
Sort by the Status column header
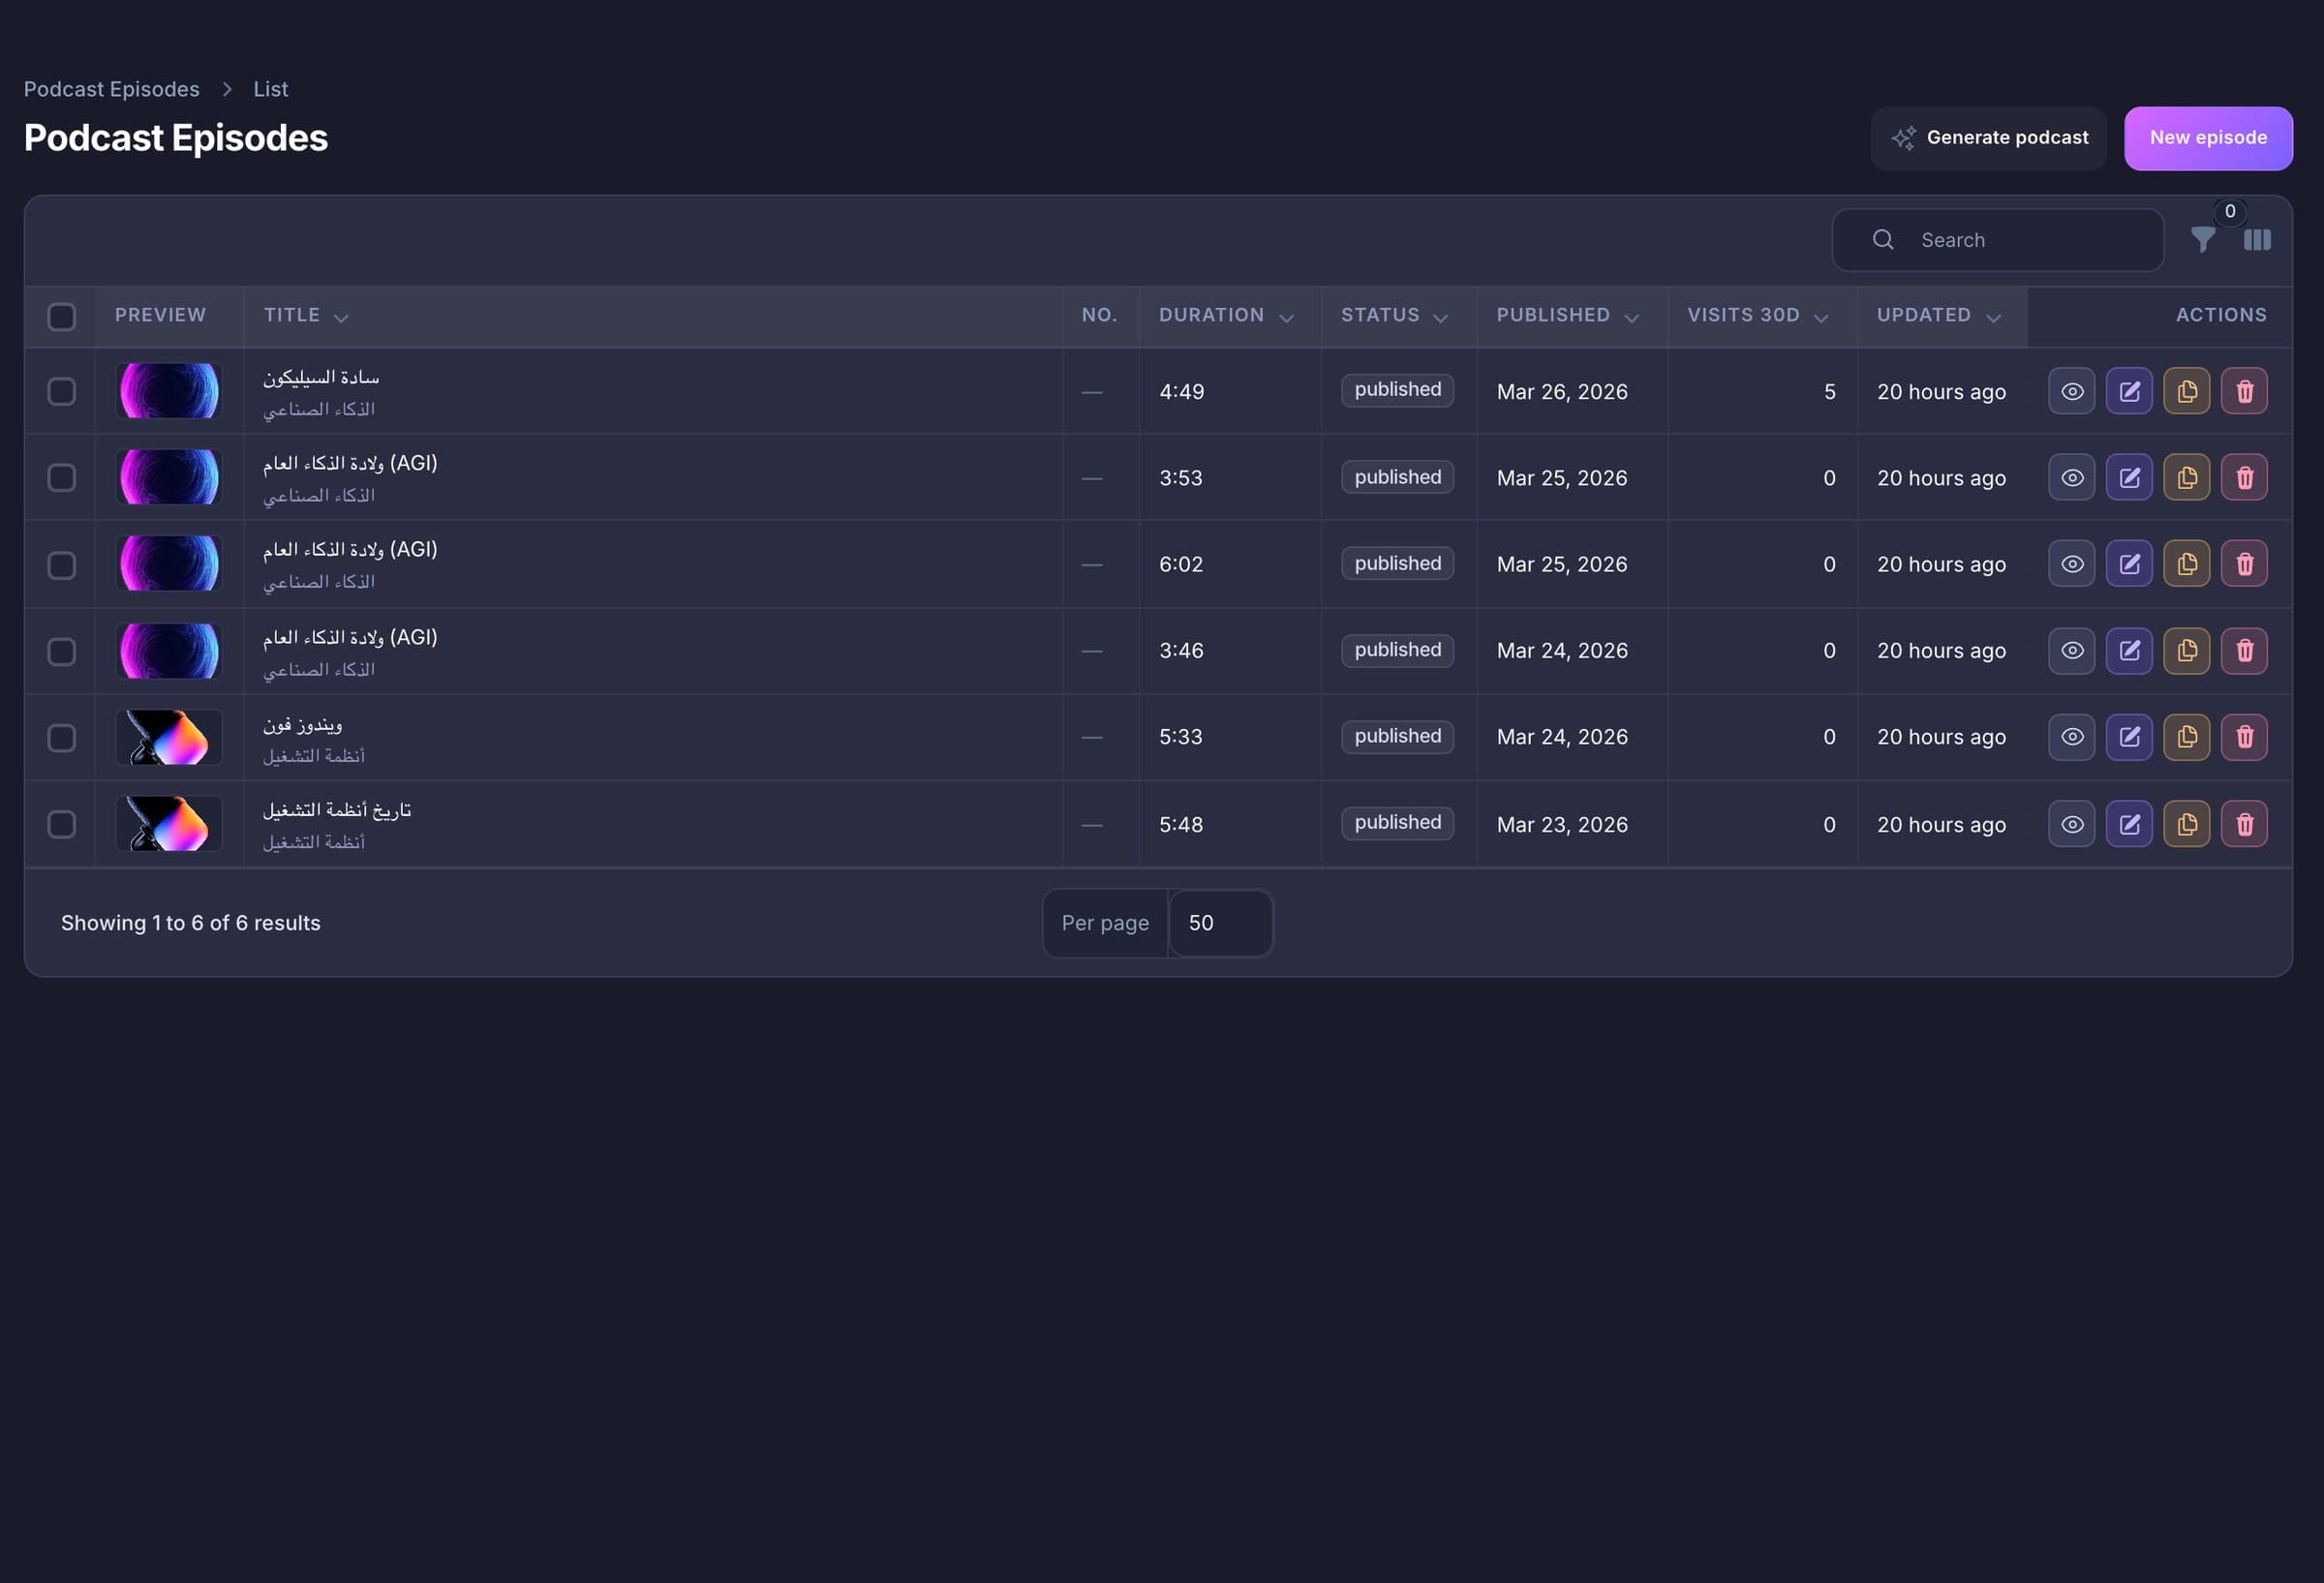pyautogui.click(x=1394, y=315)
